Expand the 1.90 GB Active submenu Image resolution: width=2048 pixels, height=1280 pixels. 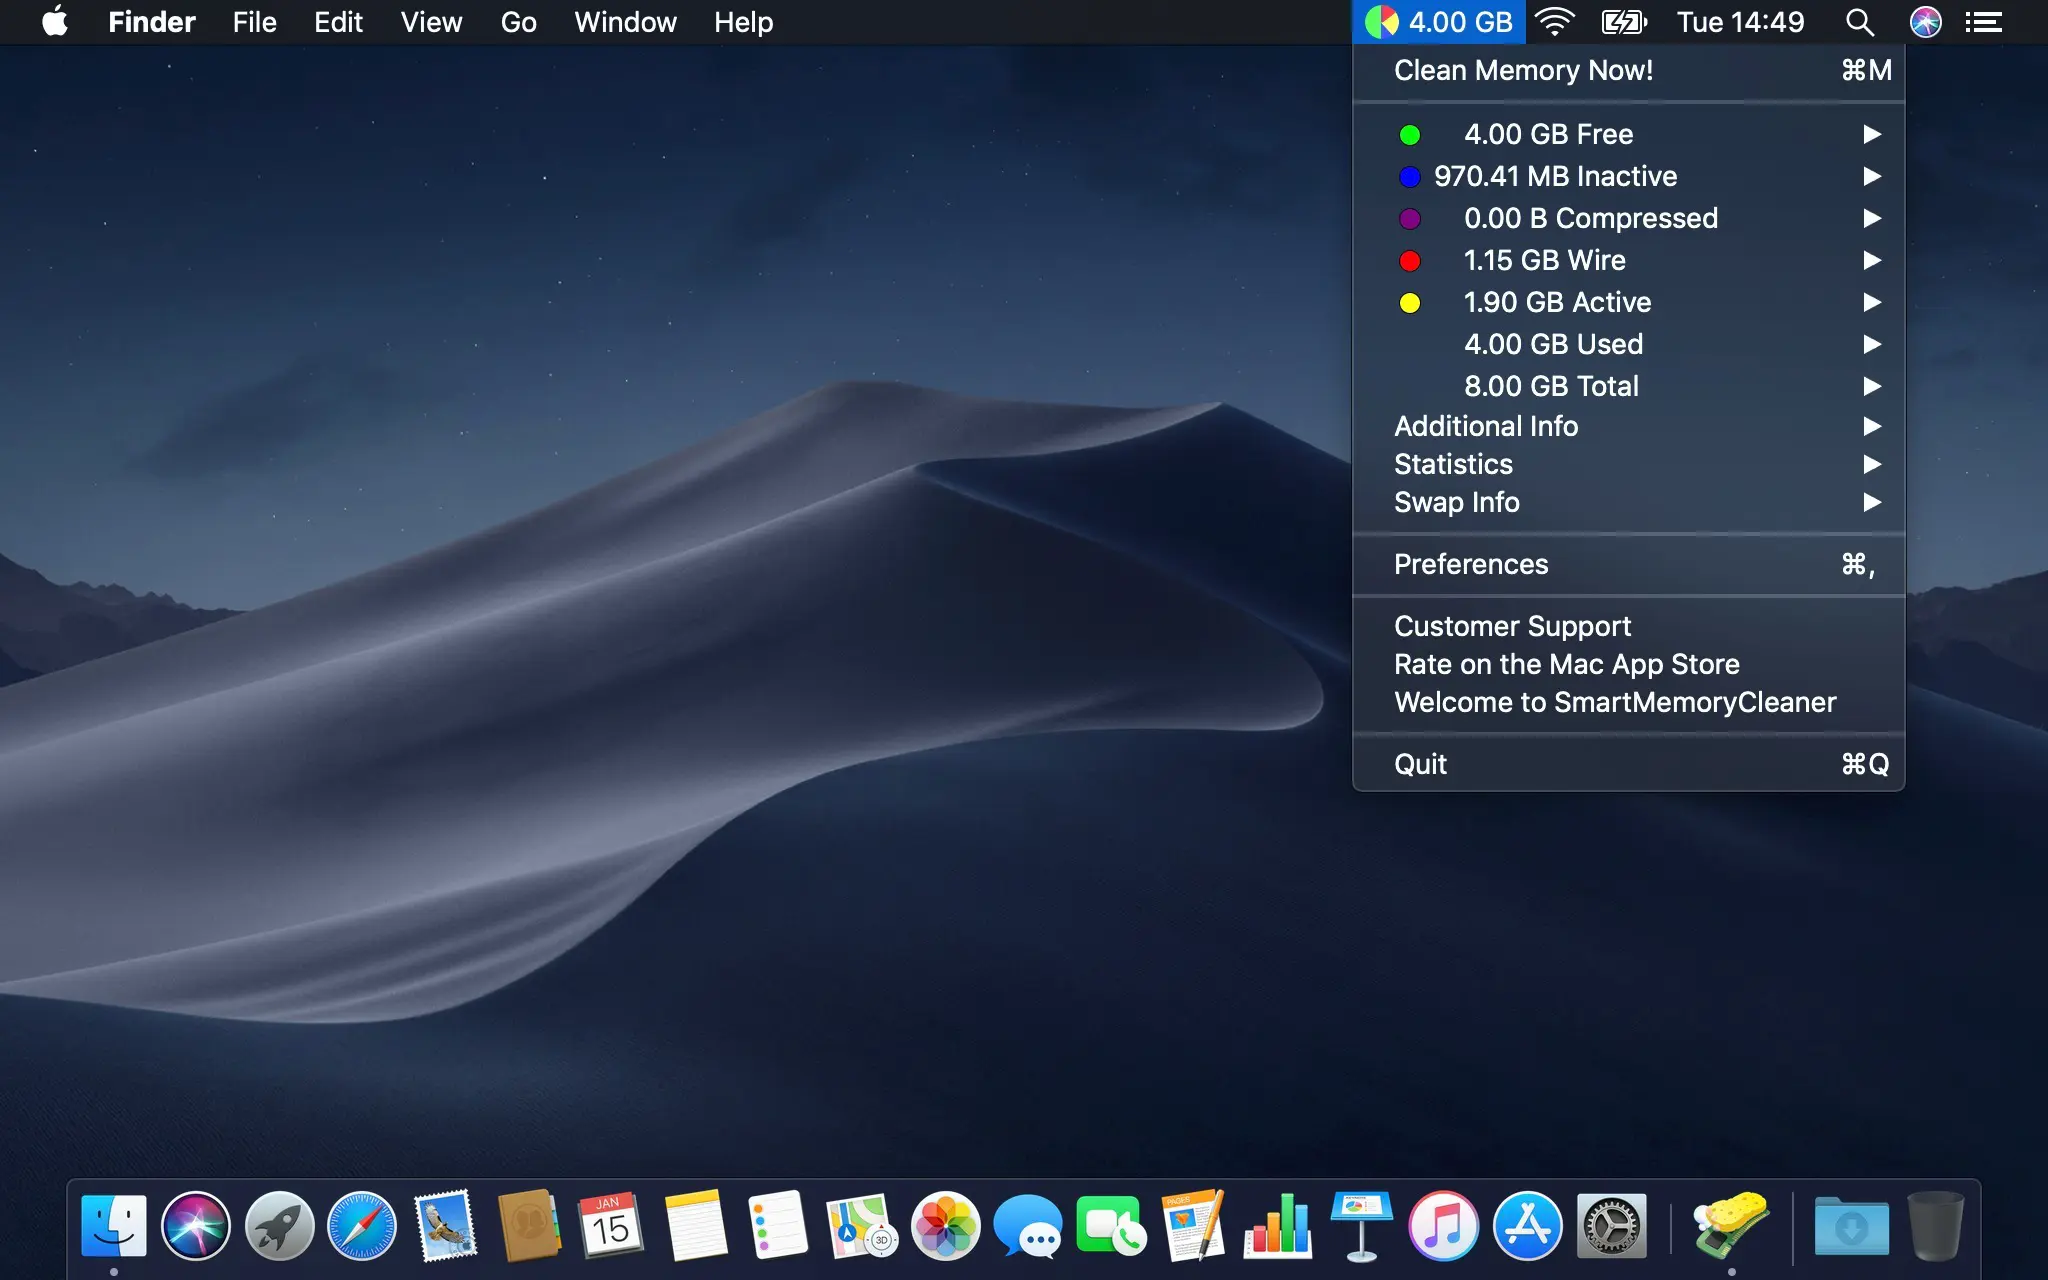1871,301
